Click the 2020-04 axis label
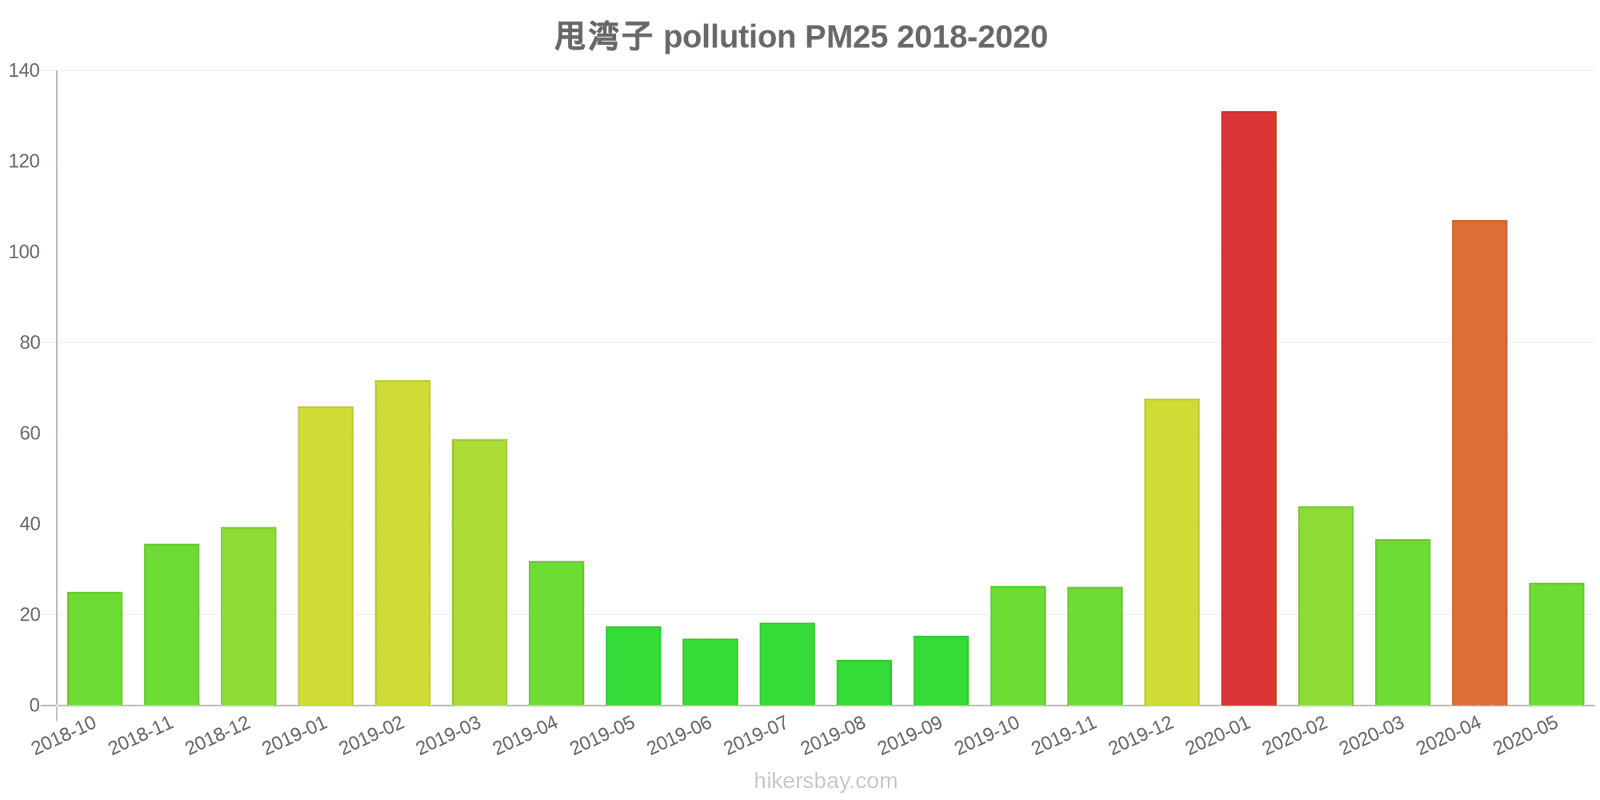Image resolution: width=1600 pixels, height=800 pixels. tap(1450, 736)
